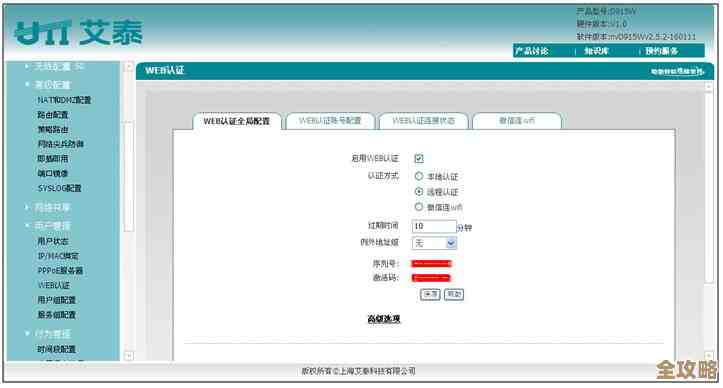
Task: Expand the 高级配置 sidebar section
Action: coord(53,85)
